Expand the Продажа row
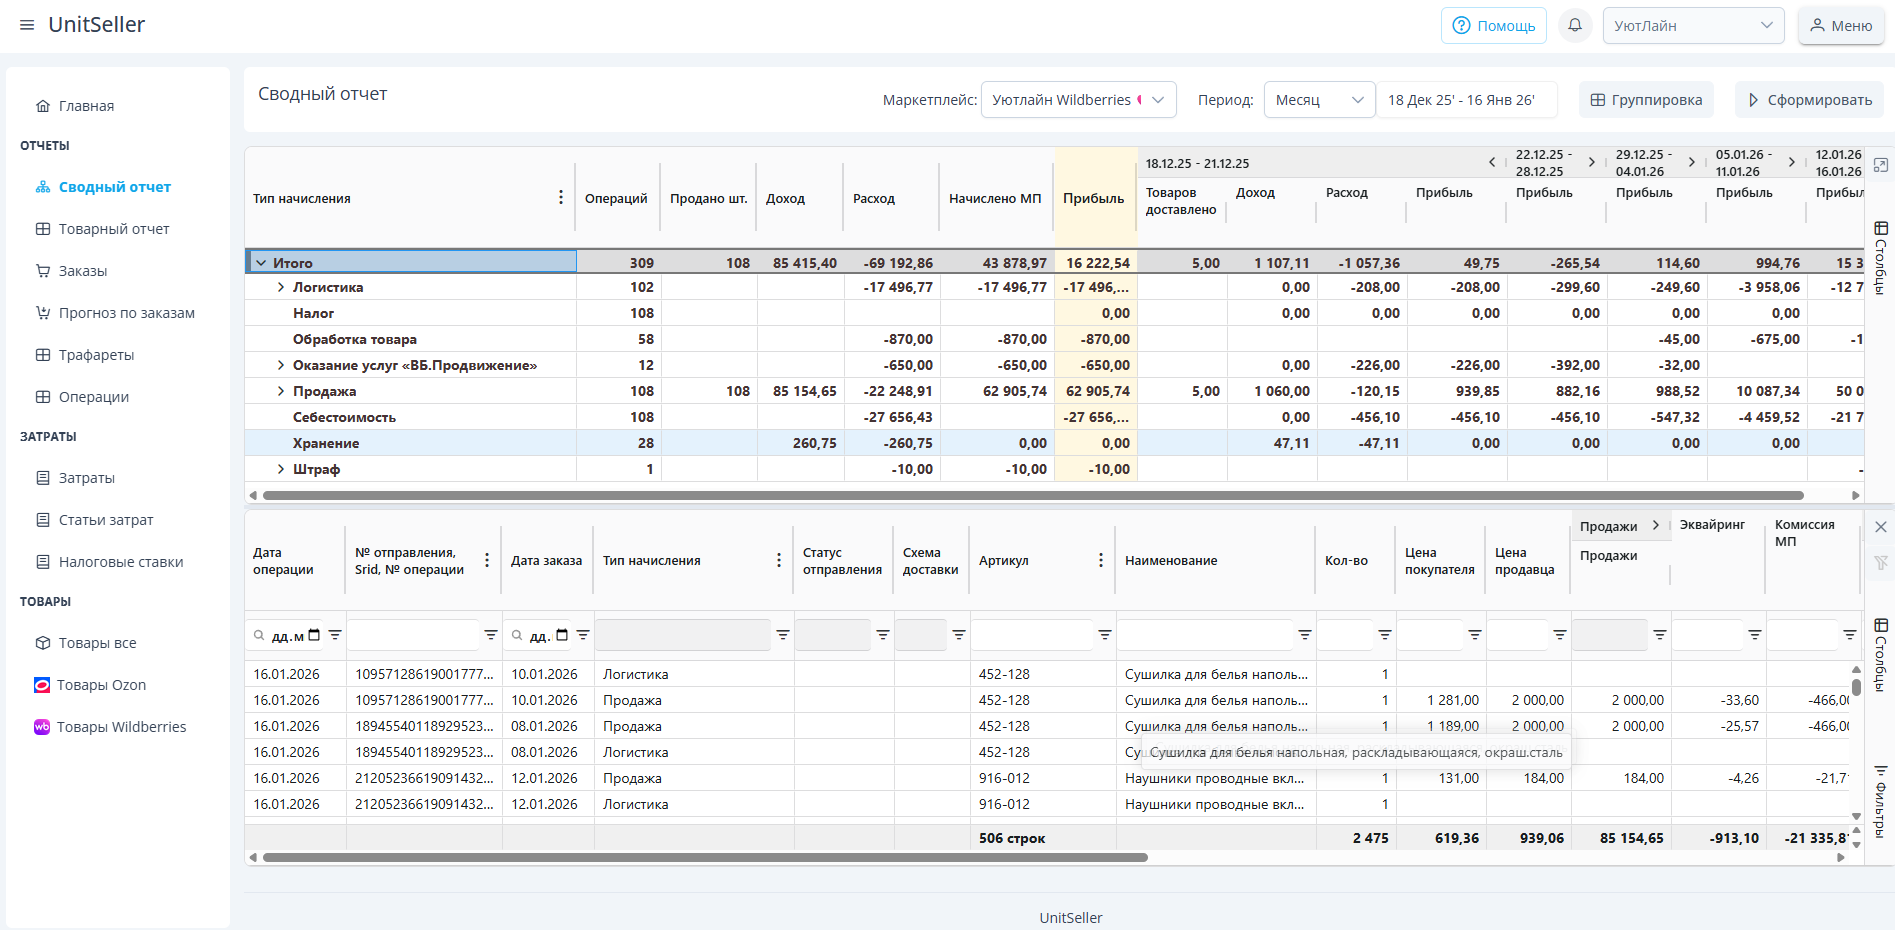The image size is (1895, 930). (x=281, y=391)
